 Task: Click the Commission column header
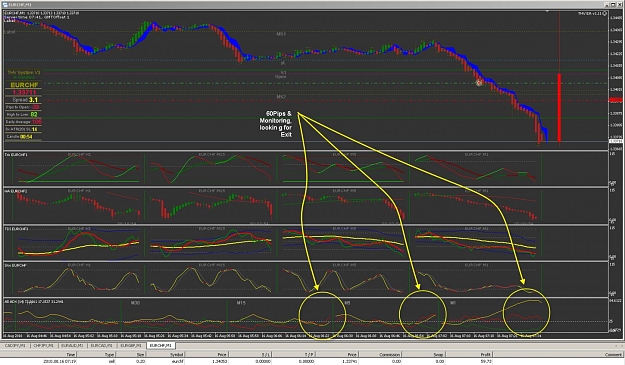click(389, 354)
